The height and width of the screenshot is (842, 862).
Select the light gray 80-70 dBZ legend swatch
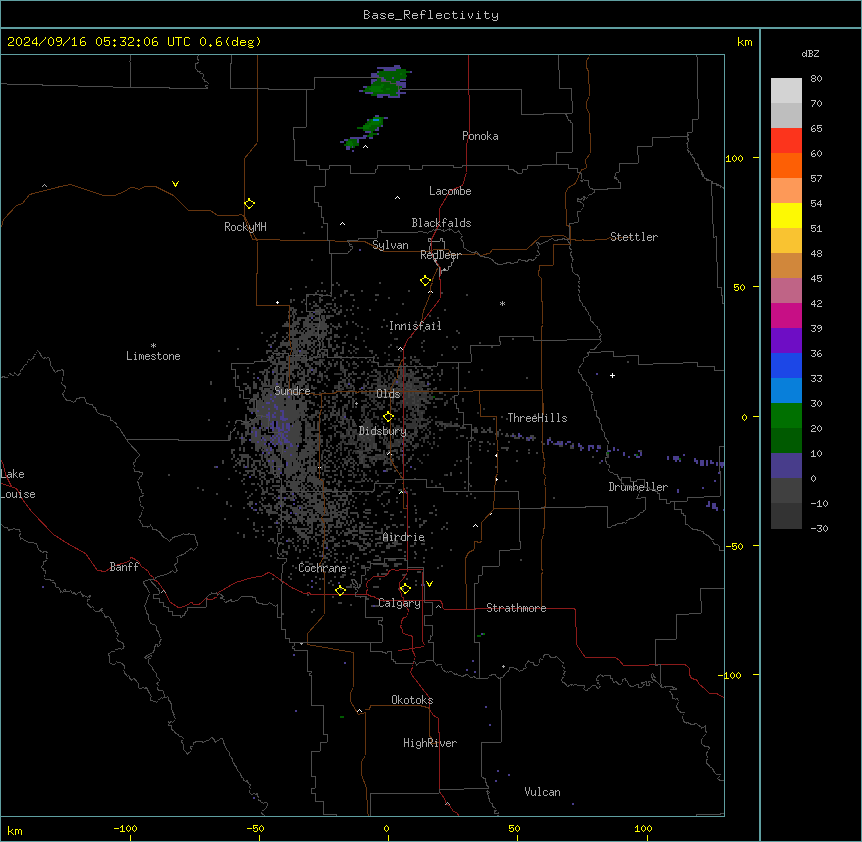(x=786, y=91)
